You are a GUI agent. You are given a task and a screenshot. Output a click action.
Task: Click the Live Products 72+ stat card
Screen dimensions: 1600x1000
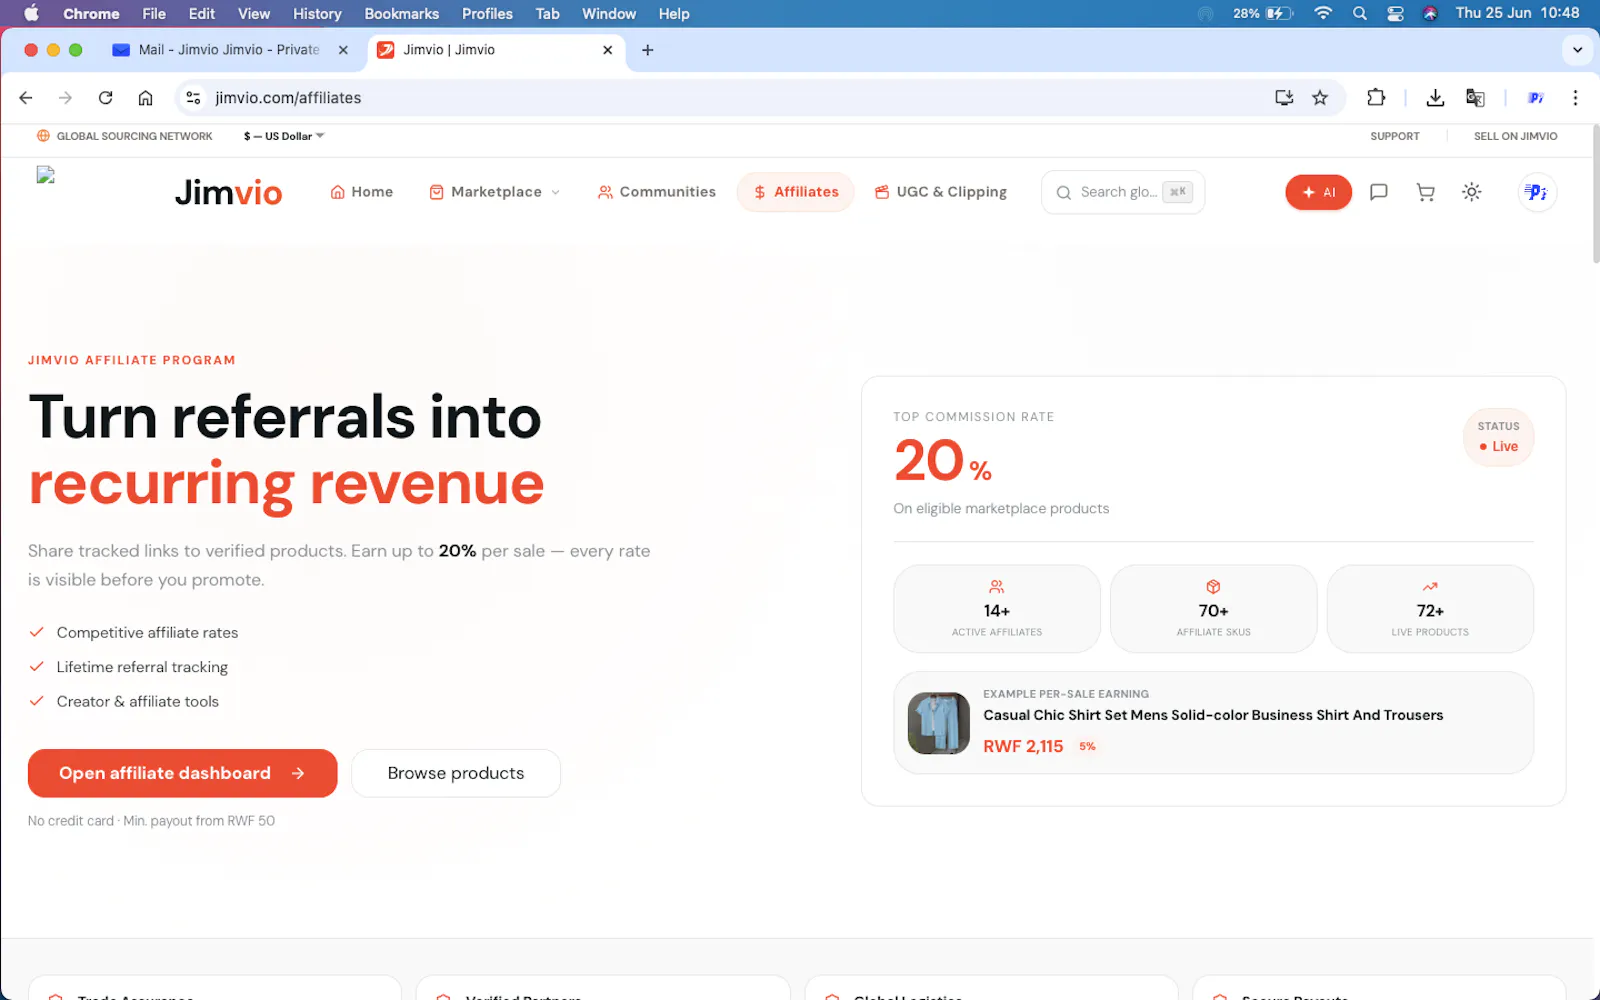[x=1430, y=609]
